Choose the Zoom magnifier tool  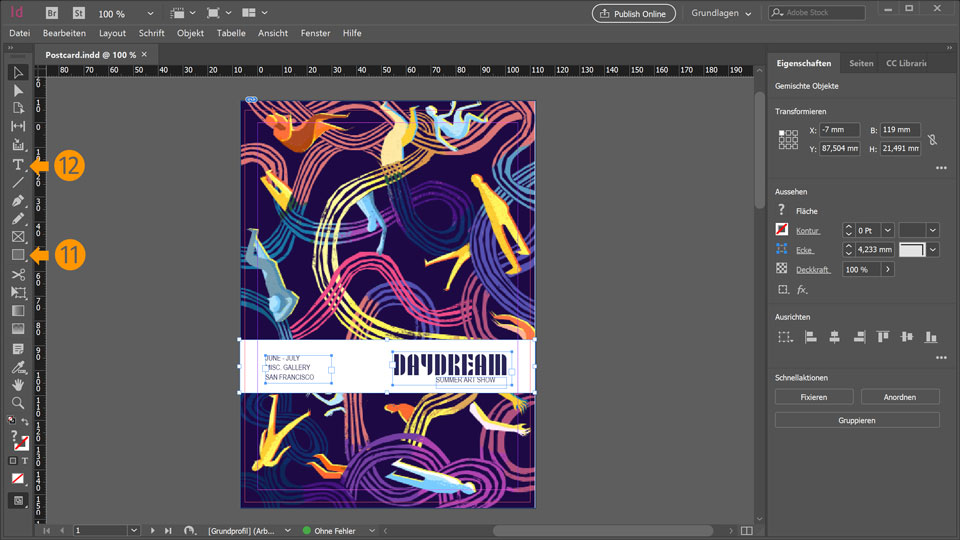point(18,403)
